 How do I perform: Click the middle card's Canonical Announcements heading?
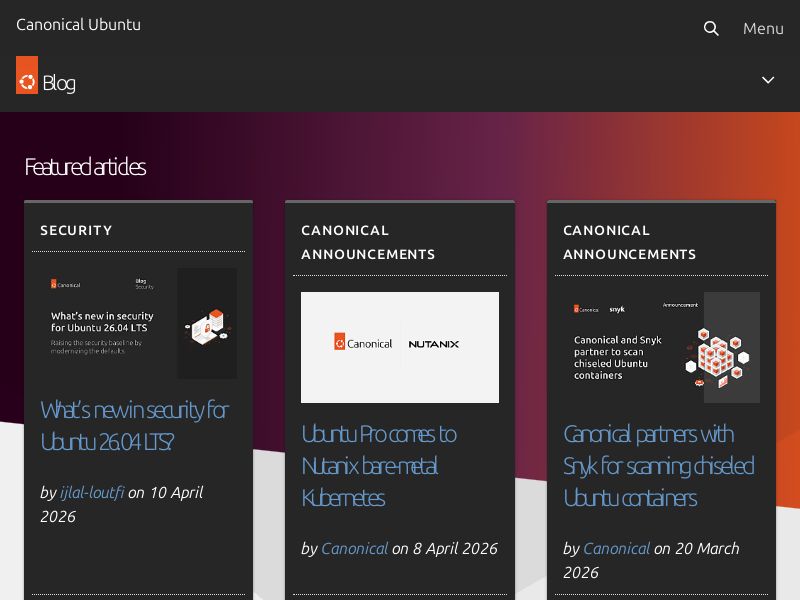[x=368, y=242]
